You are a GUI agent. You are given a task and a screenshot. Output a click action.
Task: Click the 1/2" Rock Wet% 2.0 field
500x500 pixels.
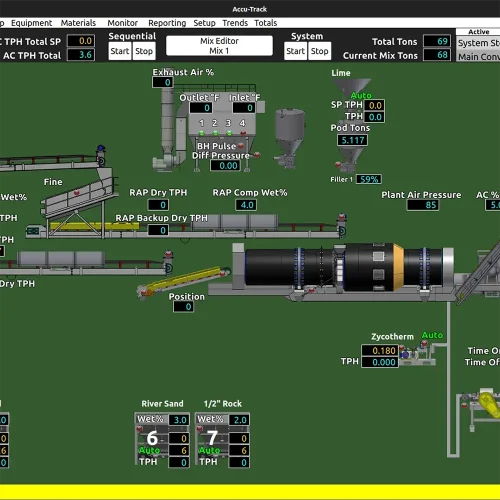point(239,420)
